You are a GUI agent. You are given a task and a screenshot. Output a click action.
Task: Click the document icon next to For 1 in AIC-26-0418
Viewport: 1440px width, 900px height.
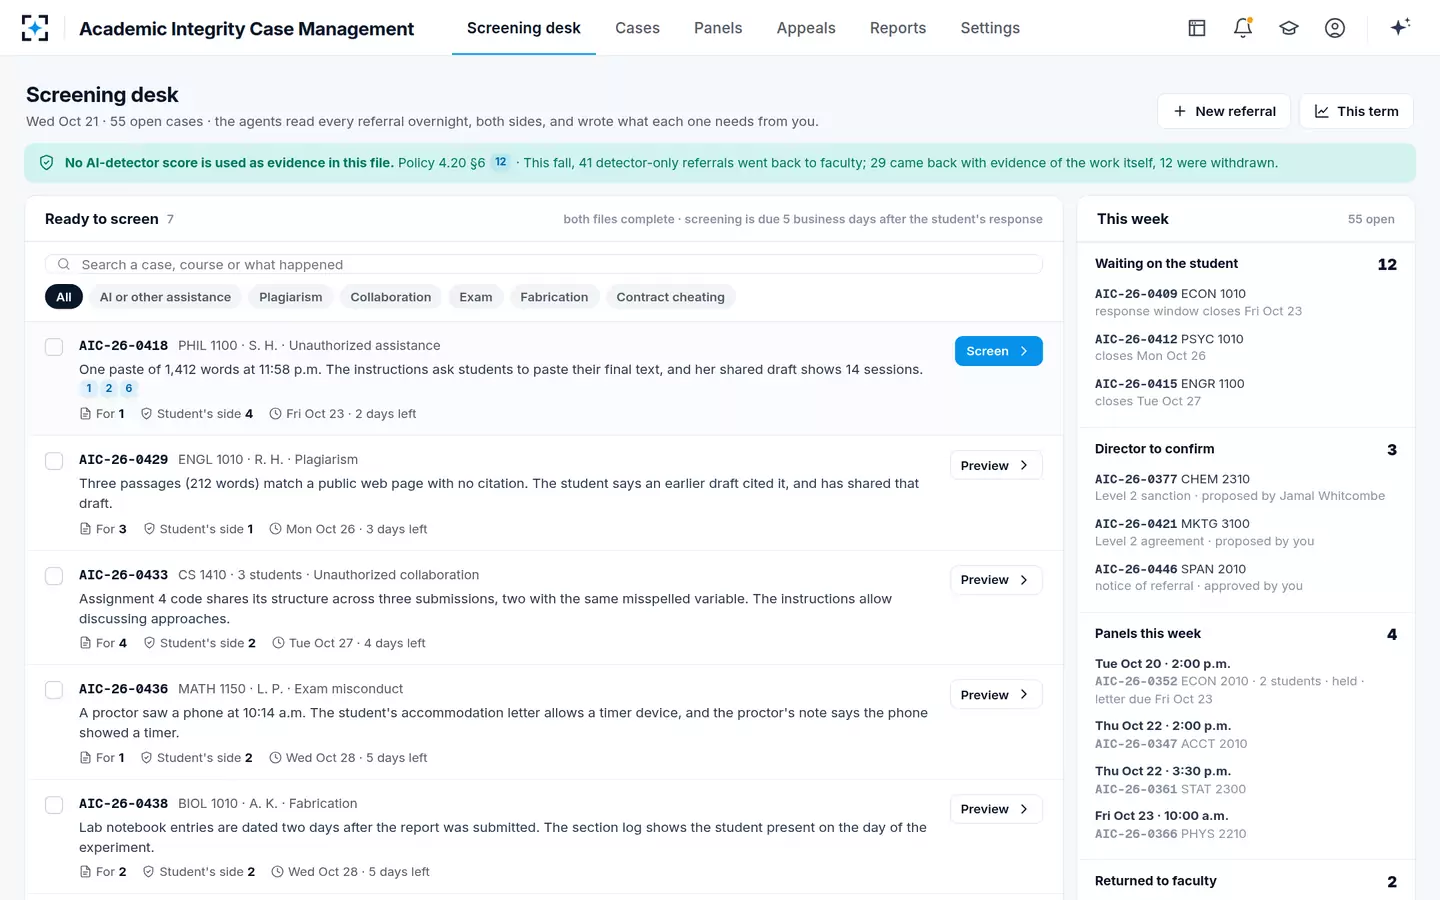pyautogui.click(x=85, y=414)
